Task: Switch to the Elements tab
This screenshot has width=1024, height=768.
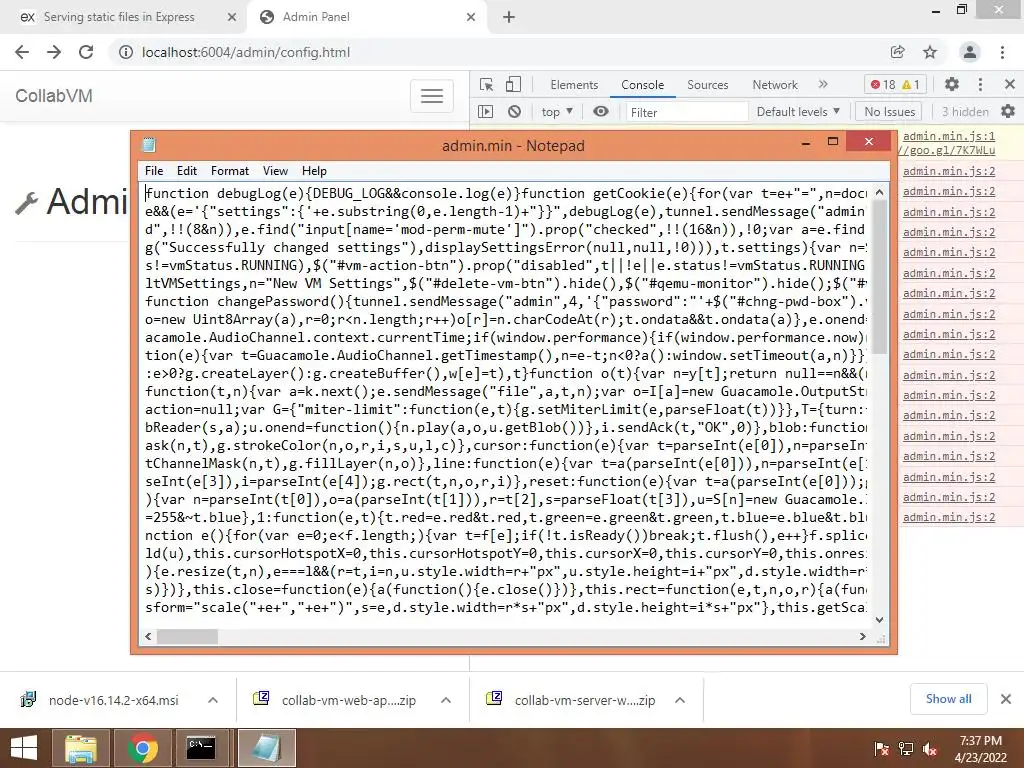Action: (574, 84)
